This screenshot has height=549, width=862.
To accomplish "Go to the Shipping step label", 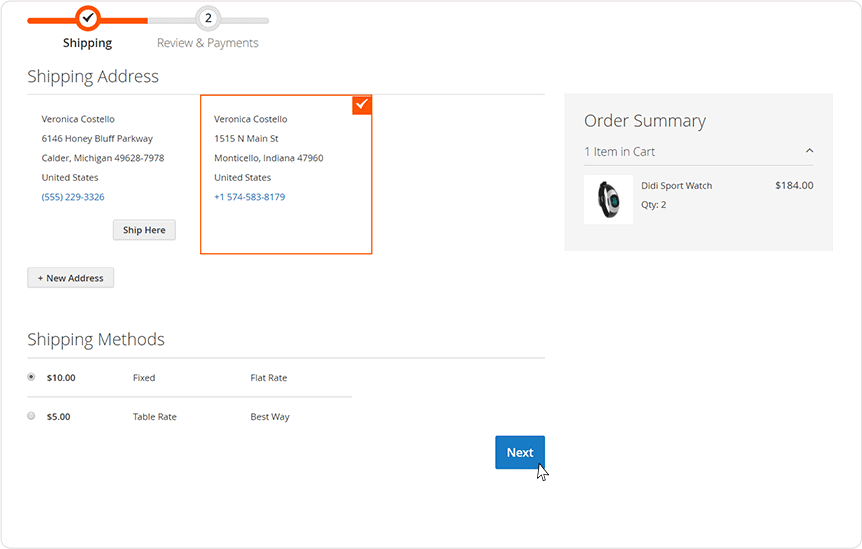I will coord(88,43).
